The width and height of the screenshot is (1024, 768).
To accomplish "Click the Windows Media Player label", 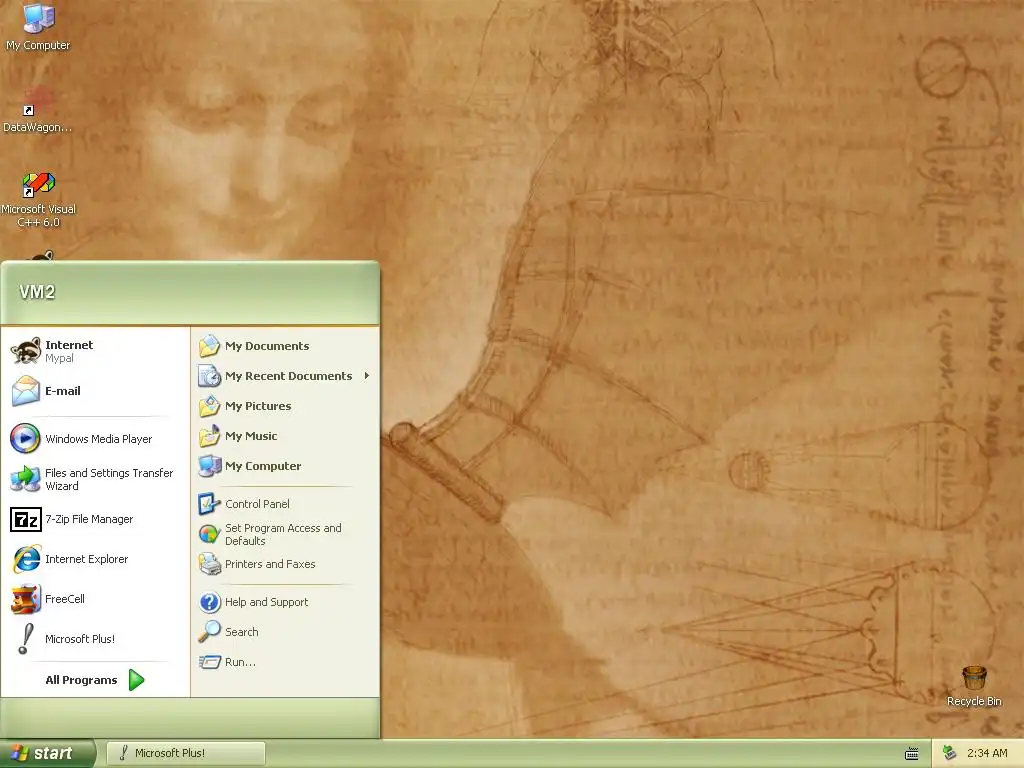I will (x=99, y=439).
